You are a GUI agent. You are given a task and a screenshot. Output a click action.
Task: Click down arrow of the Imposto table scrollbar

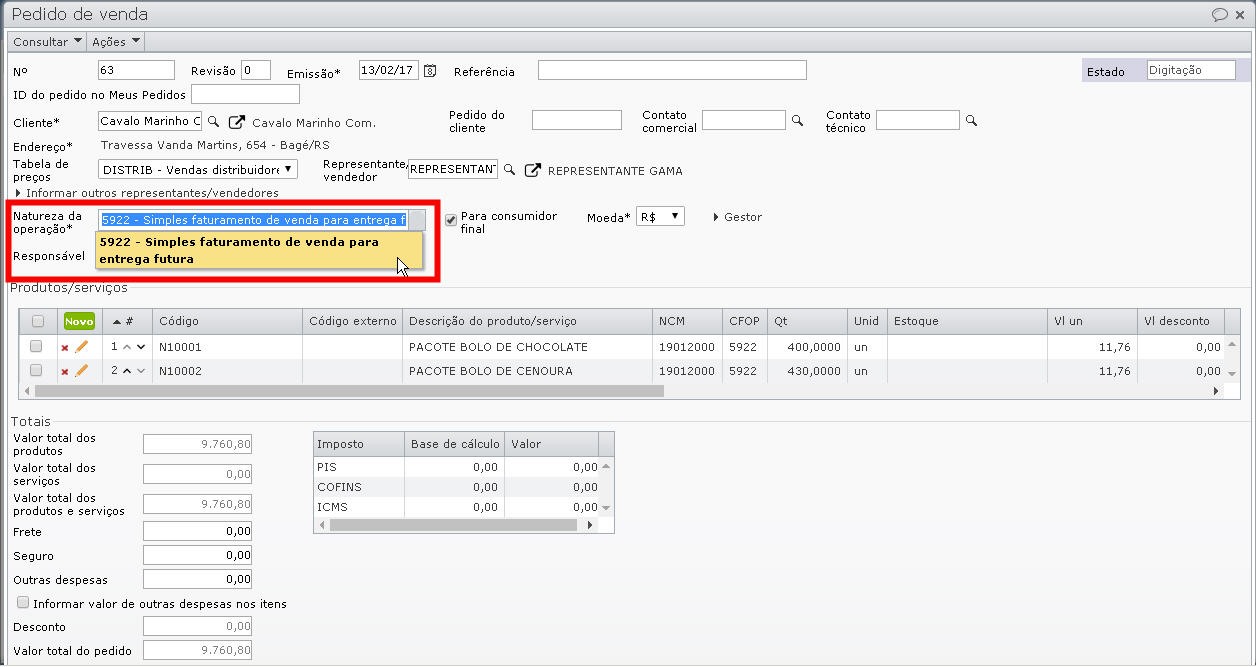[x=606, y=508]
